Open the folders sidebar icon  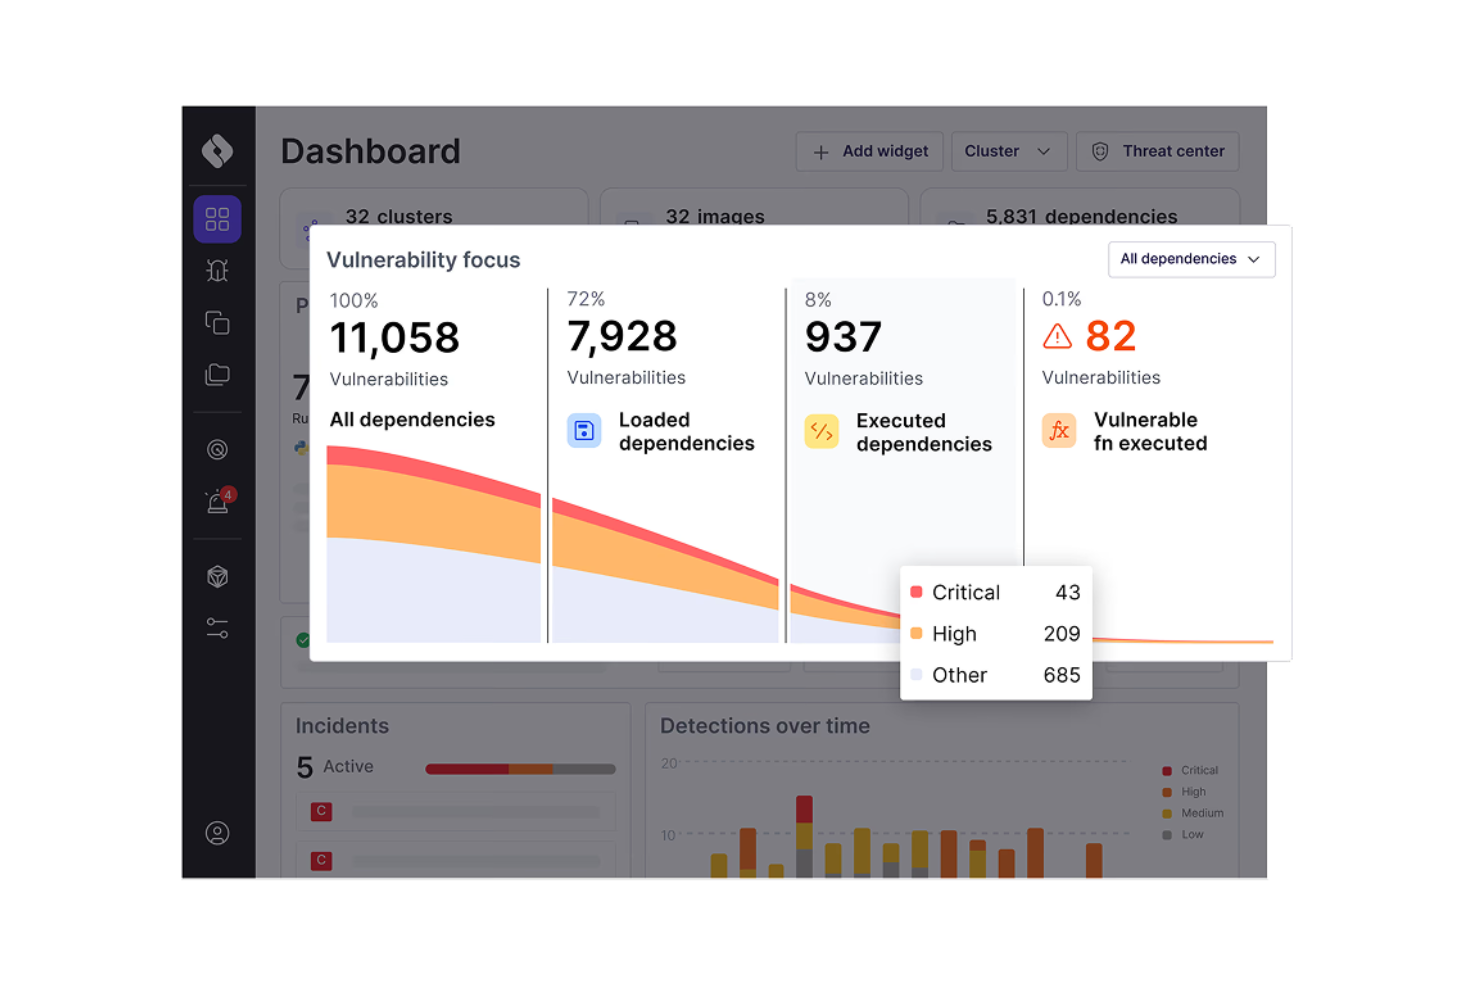[x=217, y=375]
